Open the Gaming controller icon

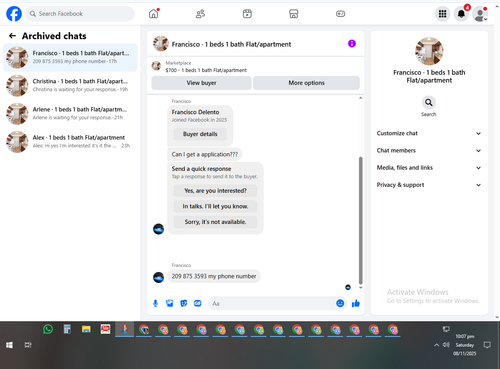pyautogui.click(x=340, y=14)
